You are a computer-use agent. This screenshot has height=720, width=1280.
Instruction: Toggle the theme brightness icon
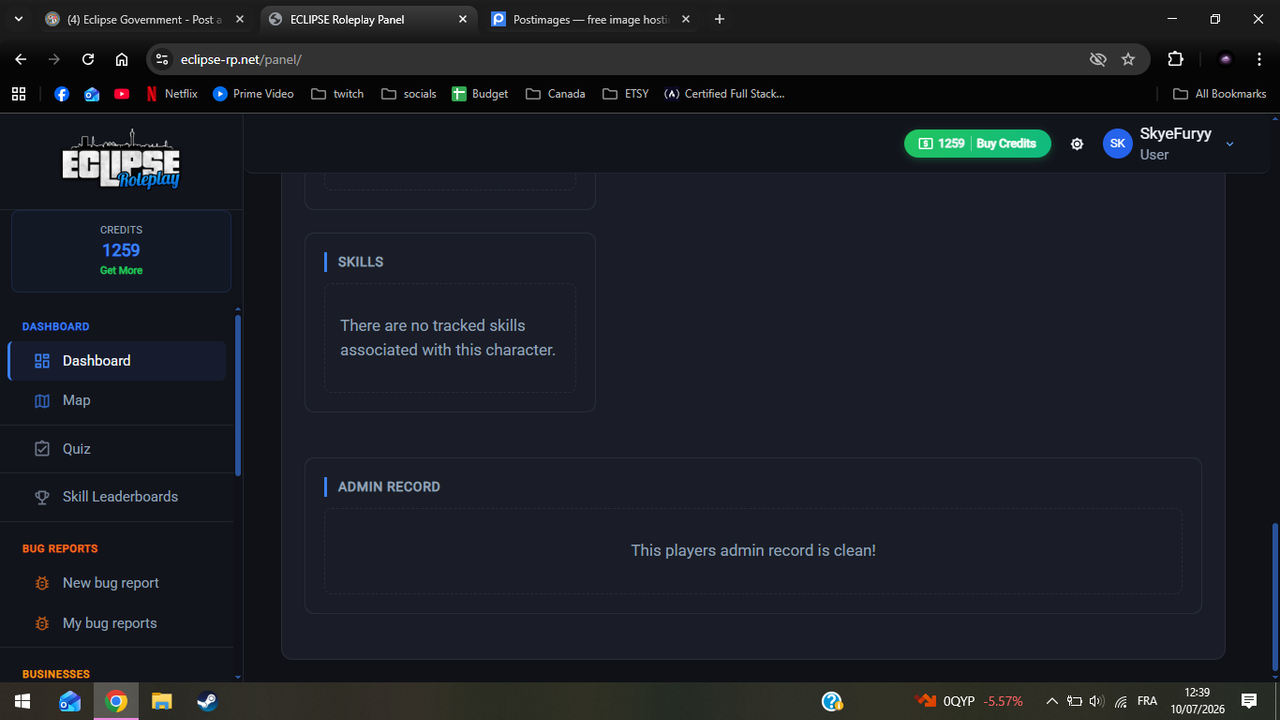tap(1077, 144)
